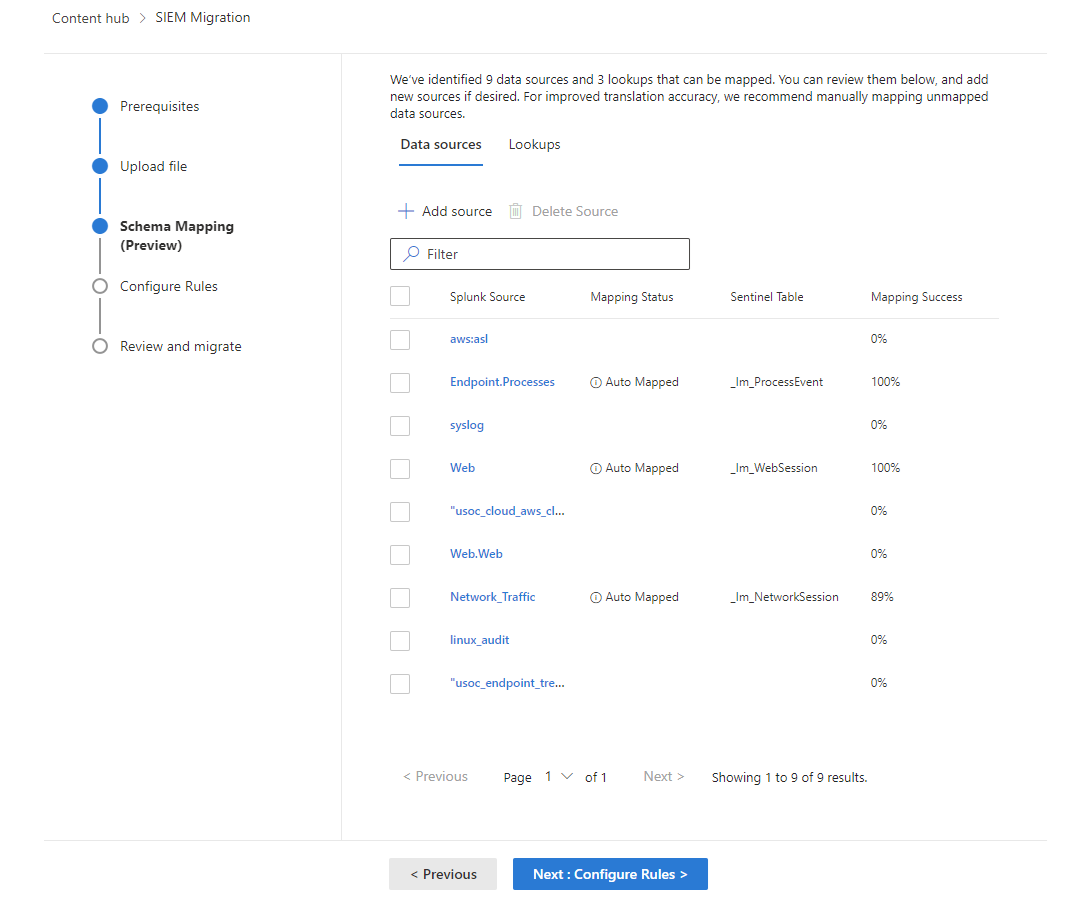Open the Network_Traffic source link
Screen dimensions: 1089x901
tap(492, 597)
